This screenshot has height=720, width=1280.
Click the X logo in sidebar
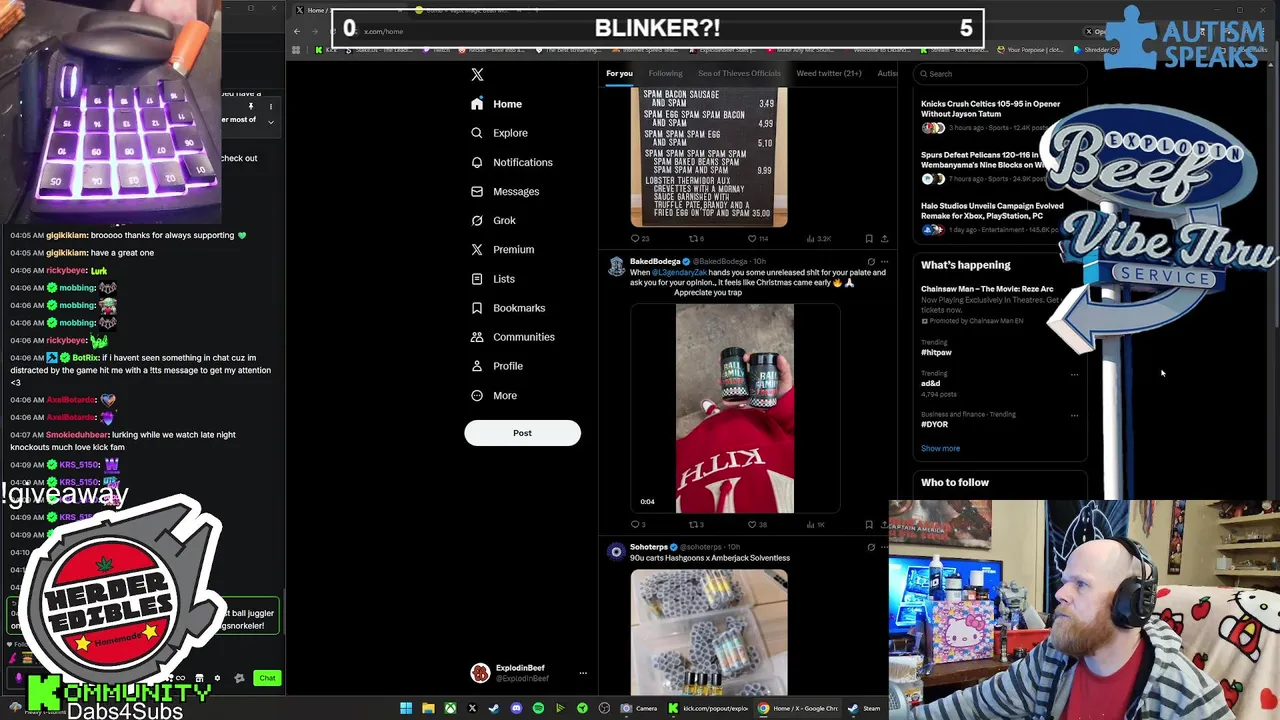point(477,74)
